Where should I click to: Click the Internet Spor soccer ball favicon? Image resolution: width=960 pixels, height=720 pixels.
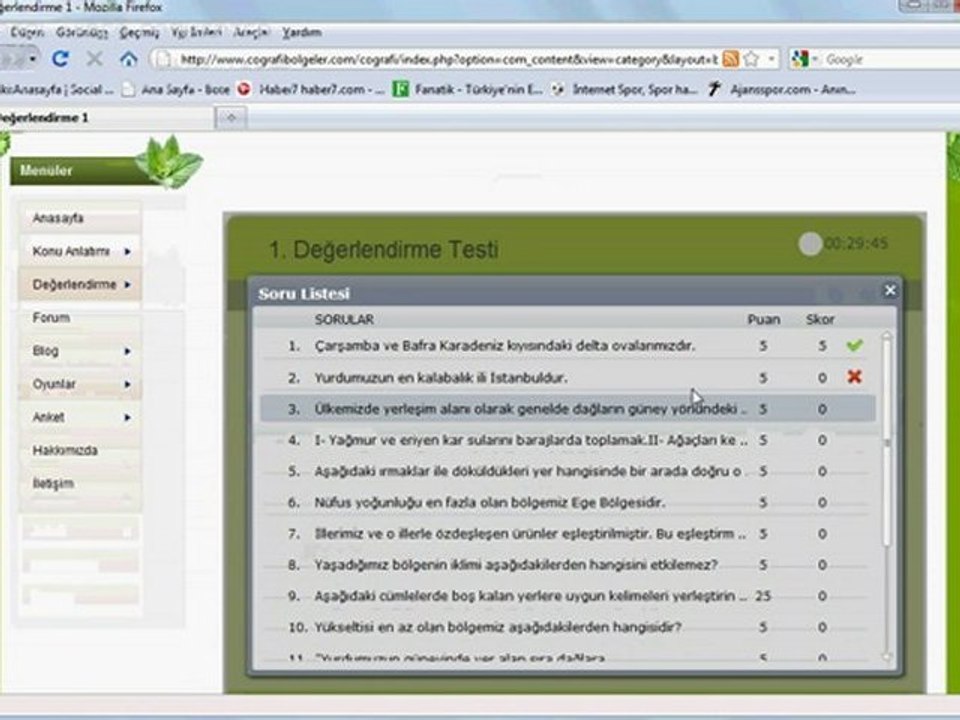coord(557,89)
